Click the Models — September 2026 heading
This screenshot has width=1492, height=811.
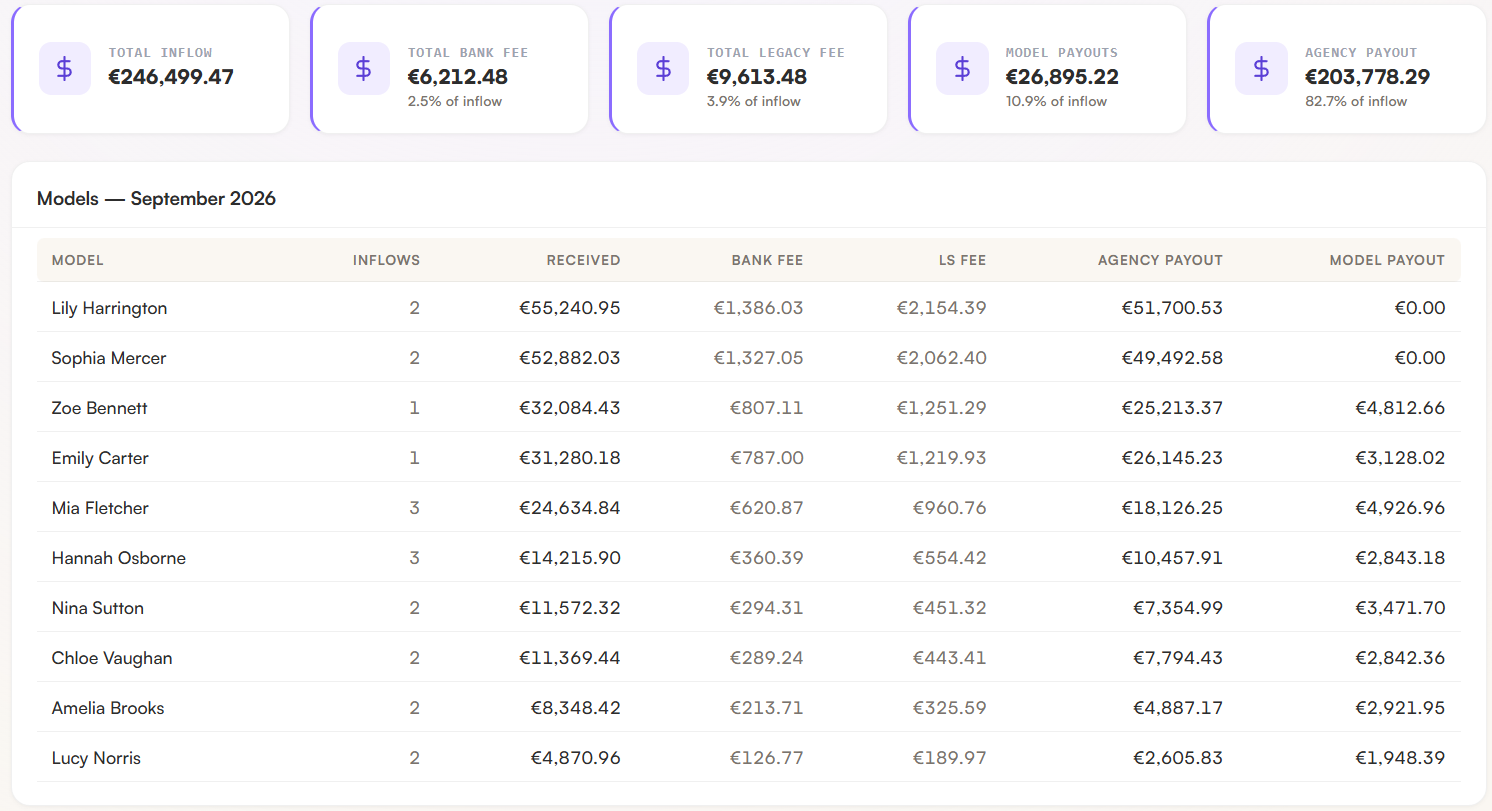156,198
